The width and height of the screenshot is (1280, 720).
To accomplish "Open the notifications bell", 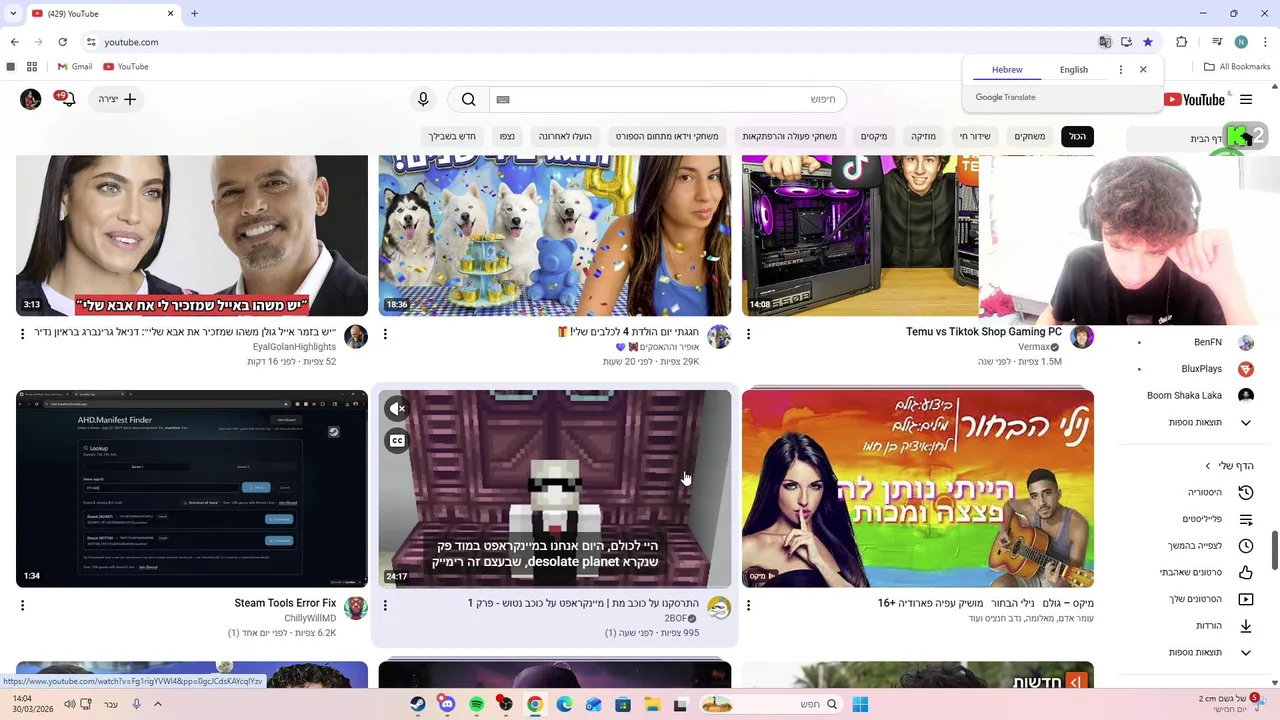I will [x=68, y=99].
